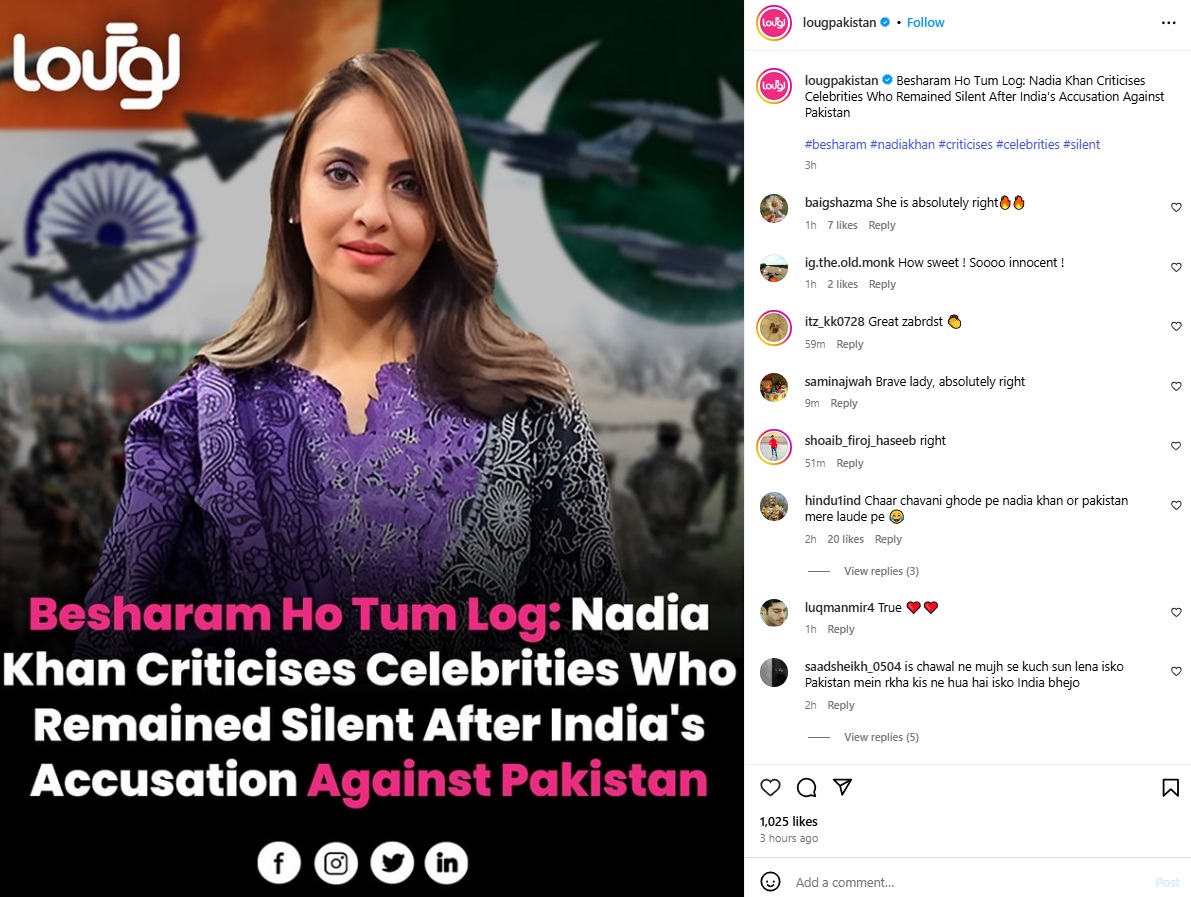This screenshot has width=1191, height=897.
Task: View the 1,025 likes list
Action: pyautogui.click(x=788, y=821)
